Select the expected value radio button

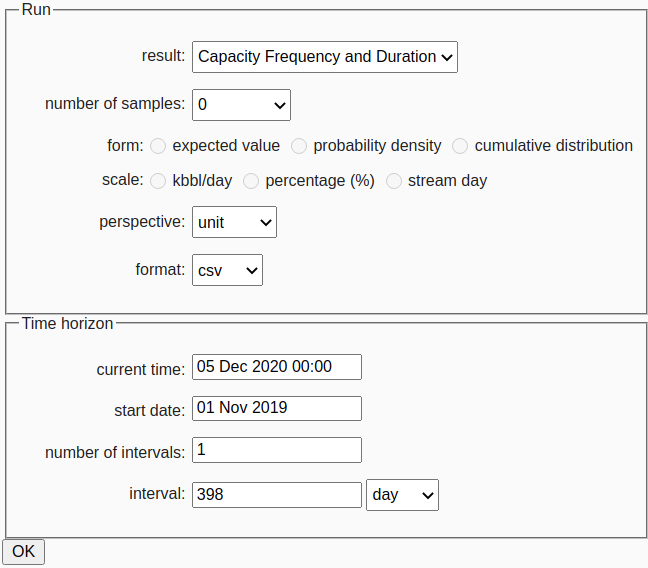[158, 146]
